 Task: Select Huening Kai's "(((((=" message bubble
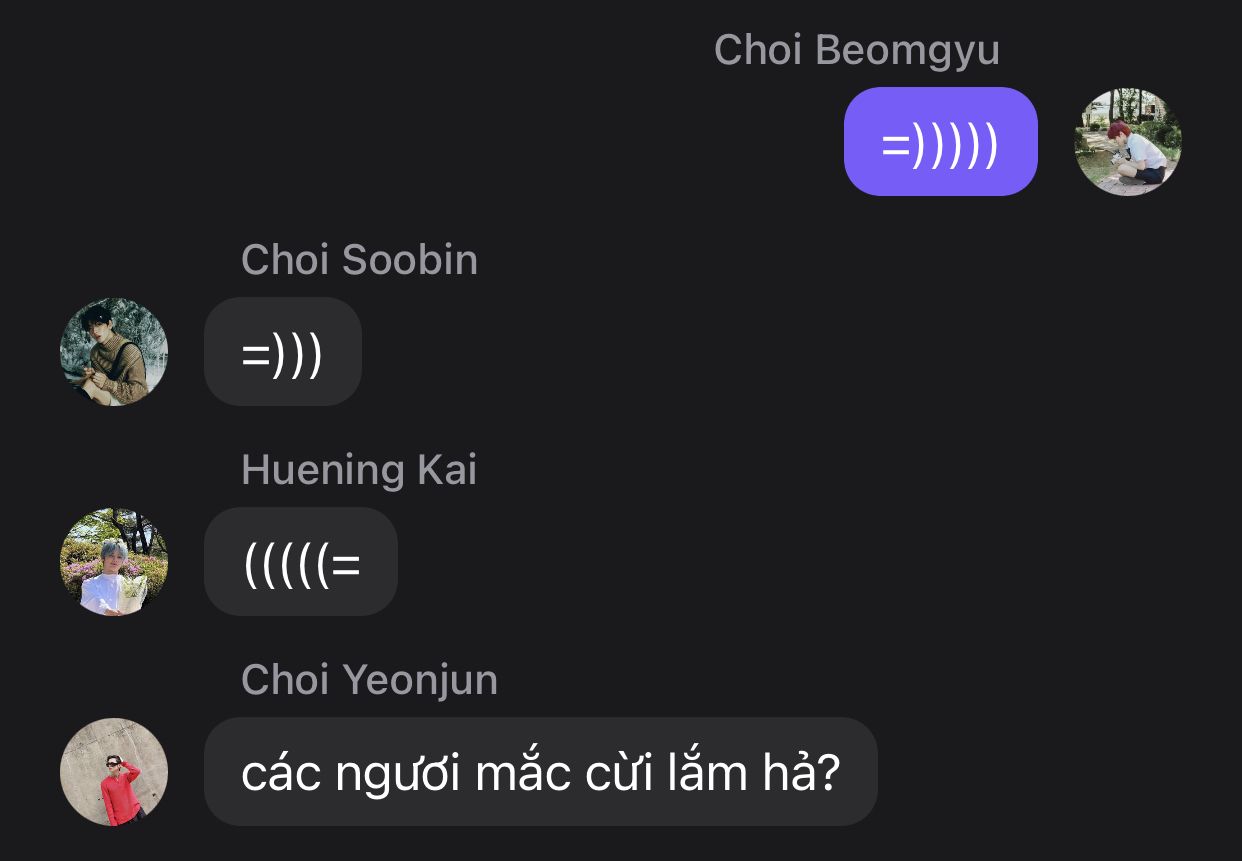tap(301, 562)
